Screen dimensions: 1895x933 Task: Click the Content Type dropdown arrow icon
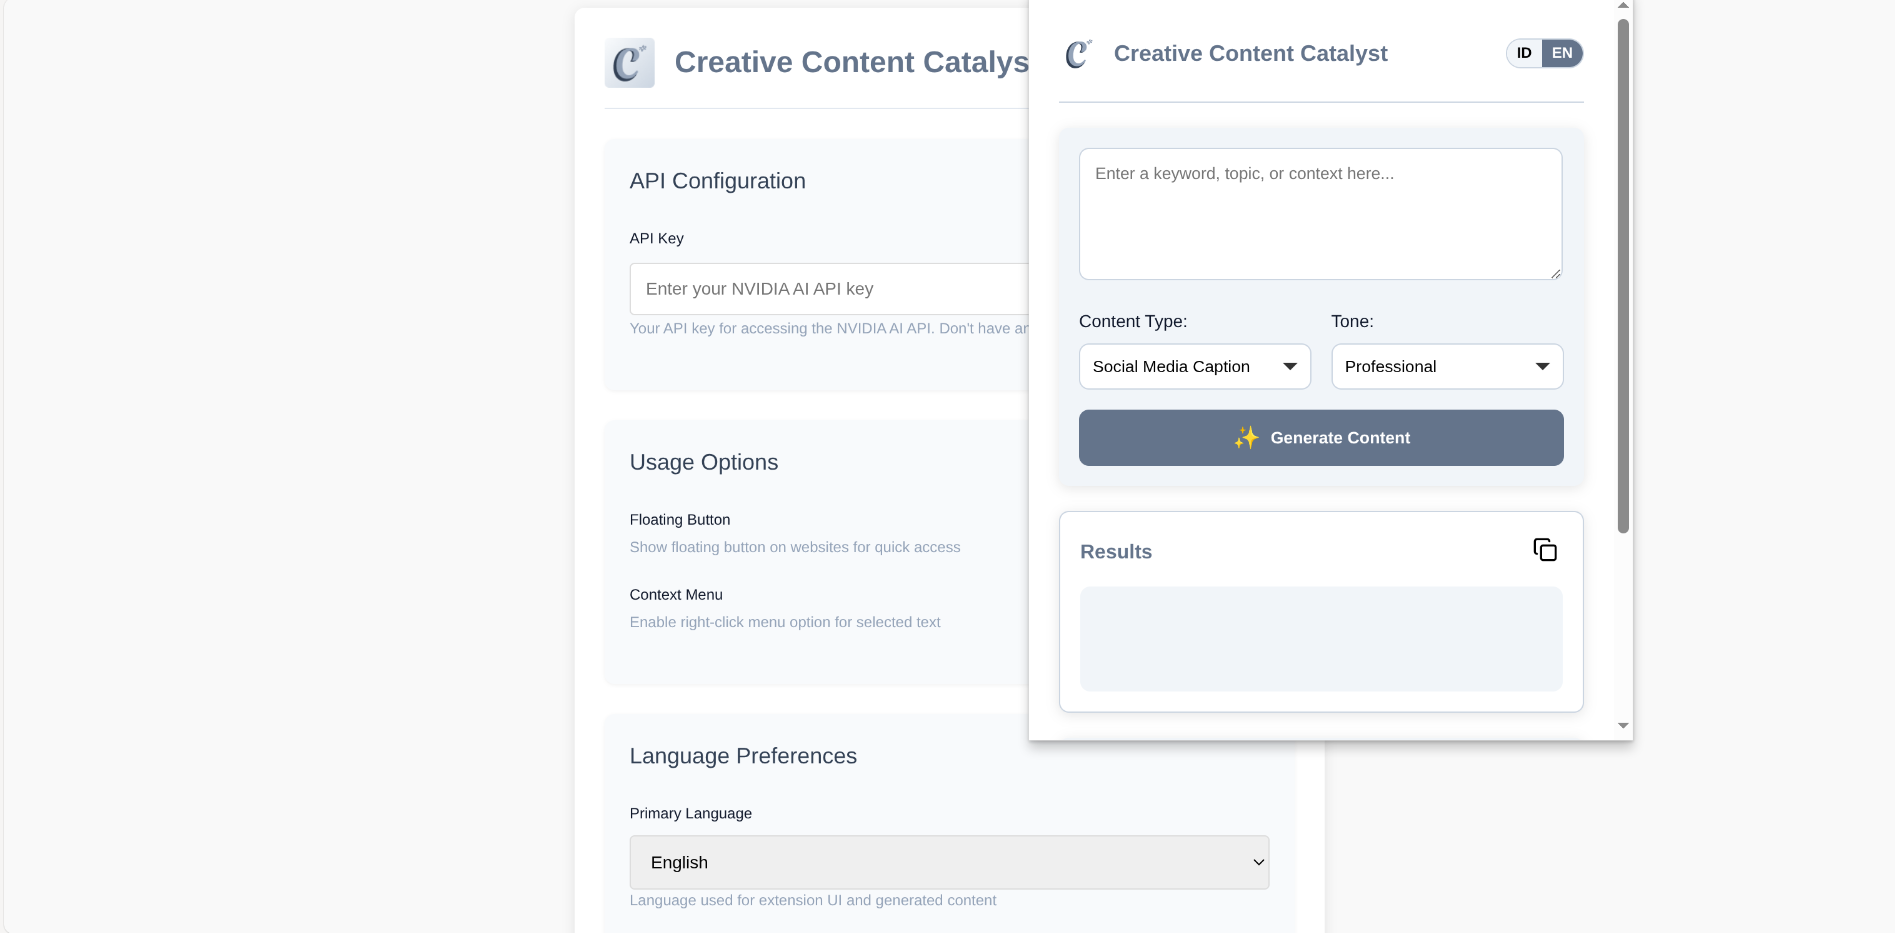point(1289,366)
